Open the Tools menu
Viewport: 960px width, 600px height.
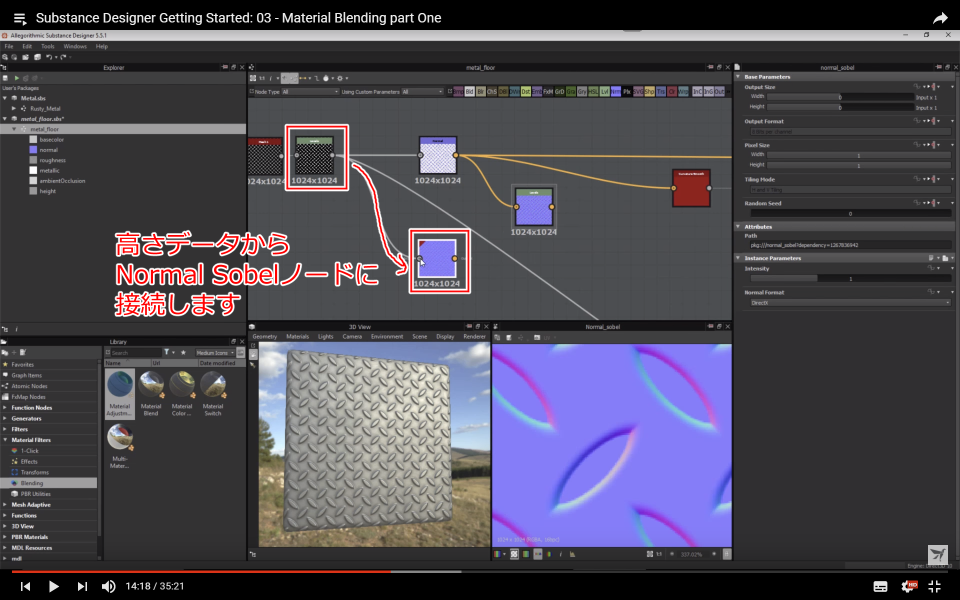tap(47, 47)
